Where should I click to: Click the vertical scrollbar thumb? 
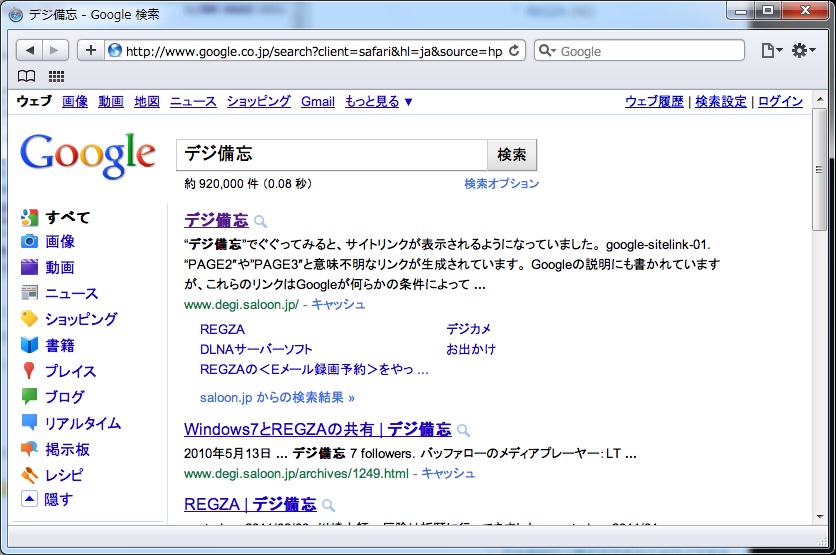(820, 170)
